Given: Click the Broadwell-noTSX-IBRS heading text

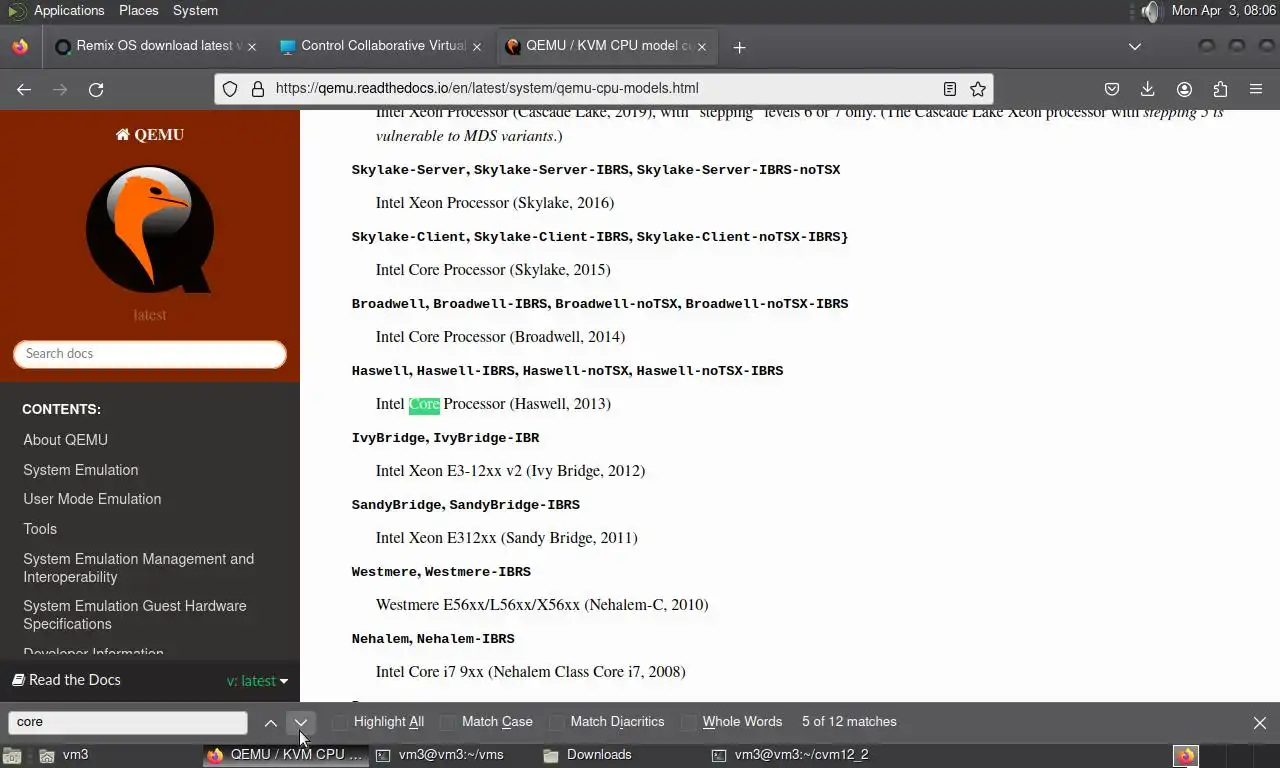Looking at the screenshot, I should coord(766,304).
